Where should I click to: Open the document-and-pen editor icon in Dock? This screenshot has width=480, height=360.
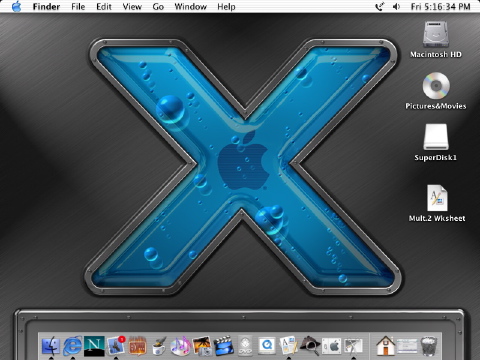pos(288,346)
